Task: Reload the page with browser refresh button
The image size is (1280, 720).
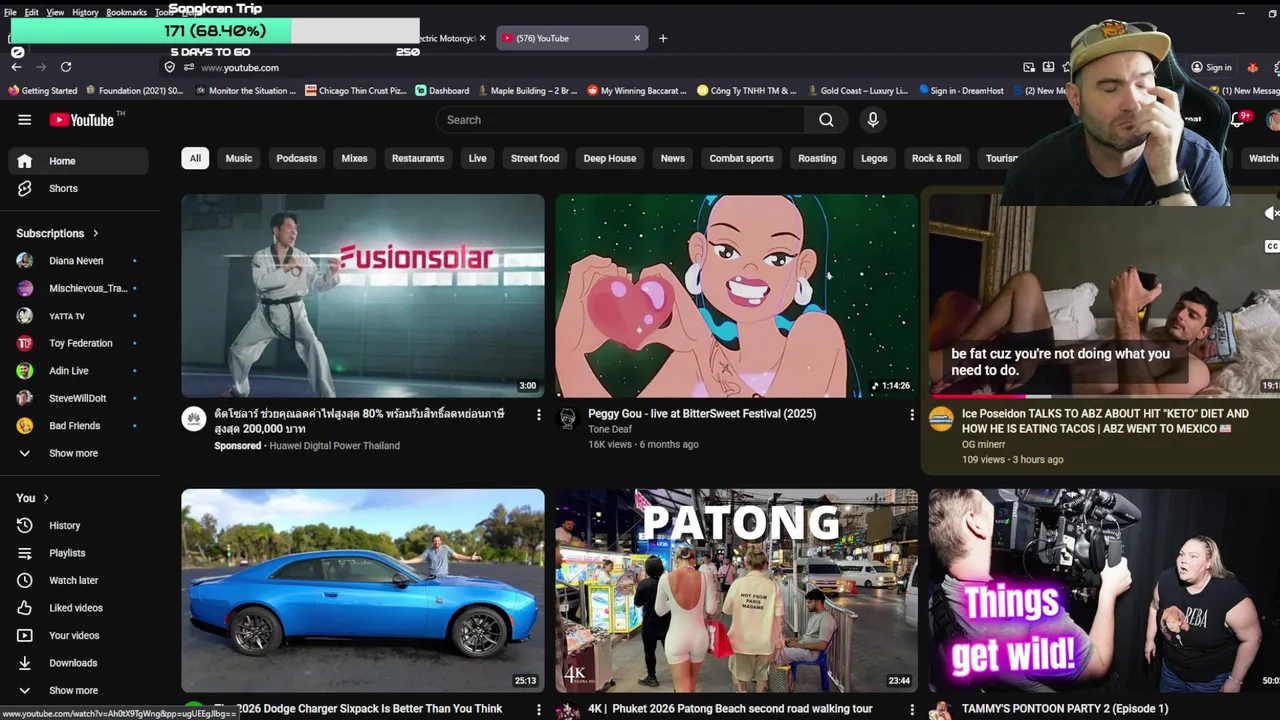Action: pyautogui.click(x=66, y=67)
